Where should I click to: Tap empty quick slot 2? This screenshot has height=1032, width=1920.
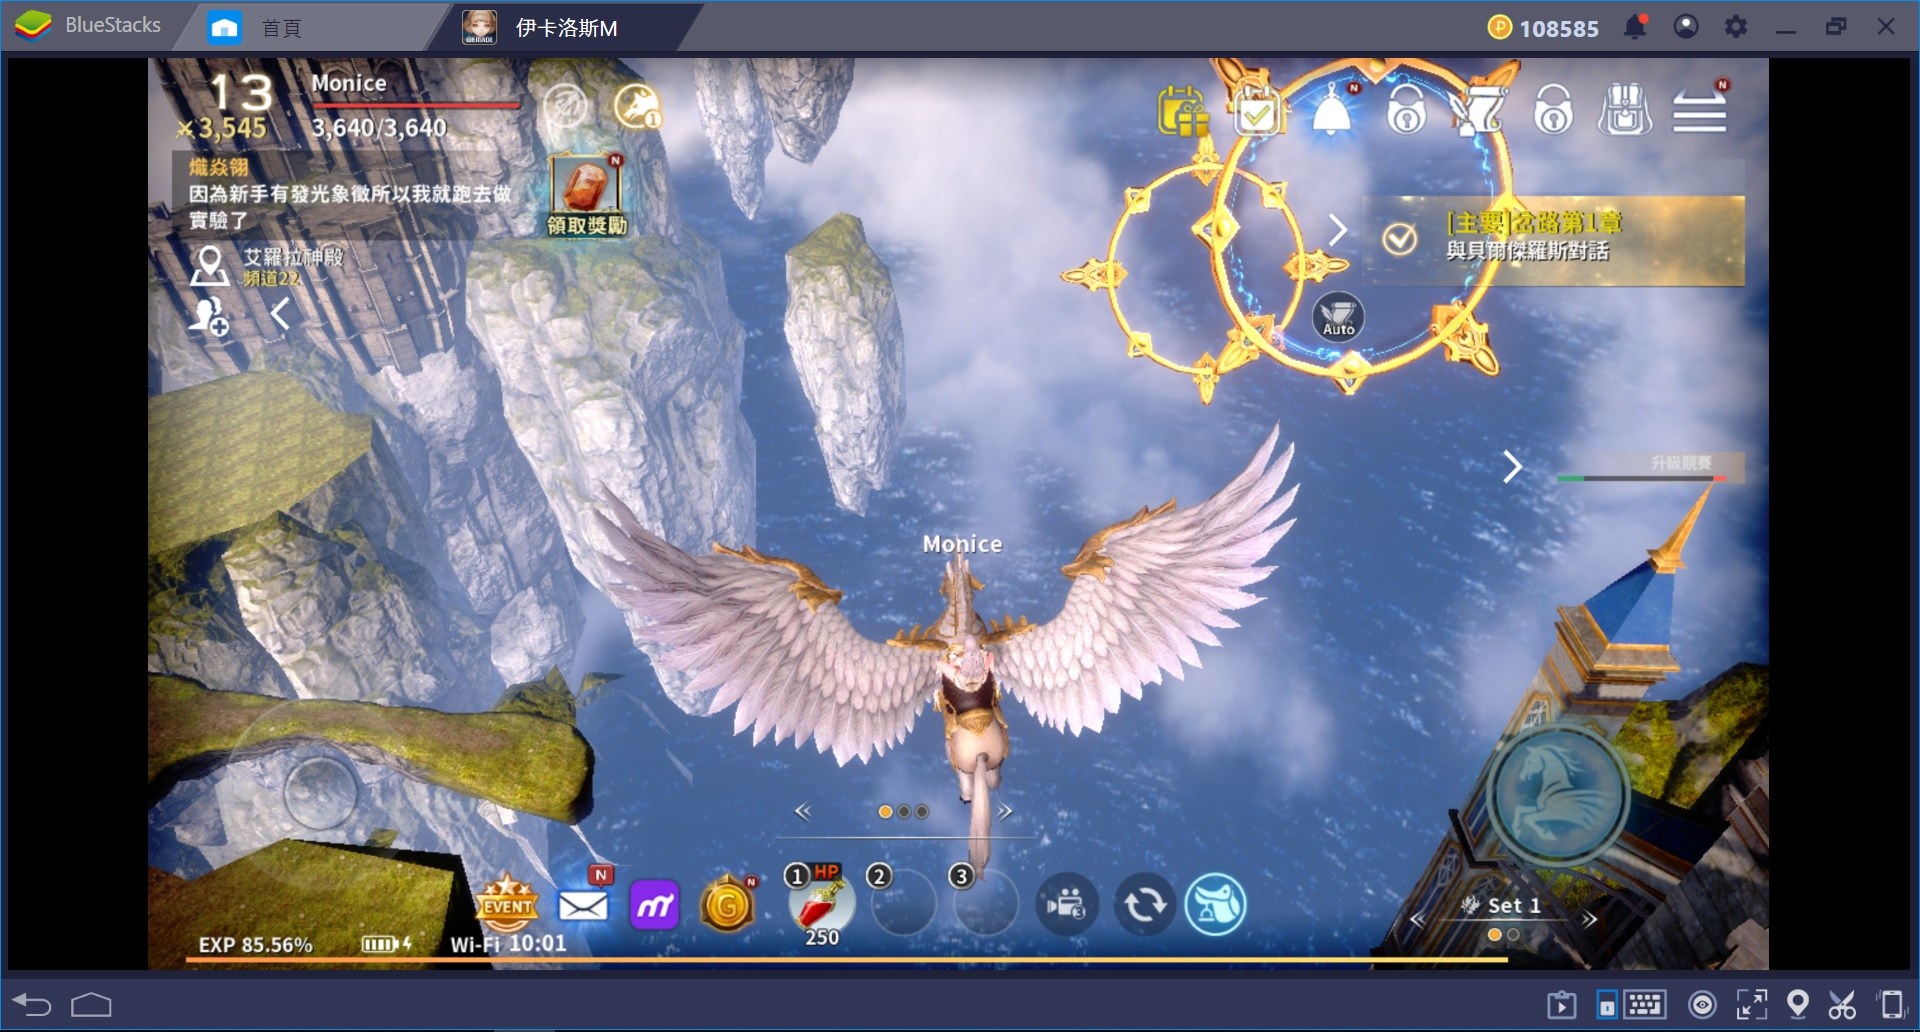coord(902,903)
